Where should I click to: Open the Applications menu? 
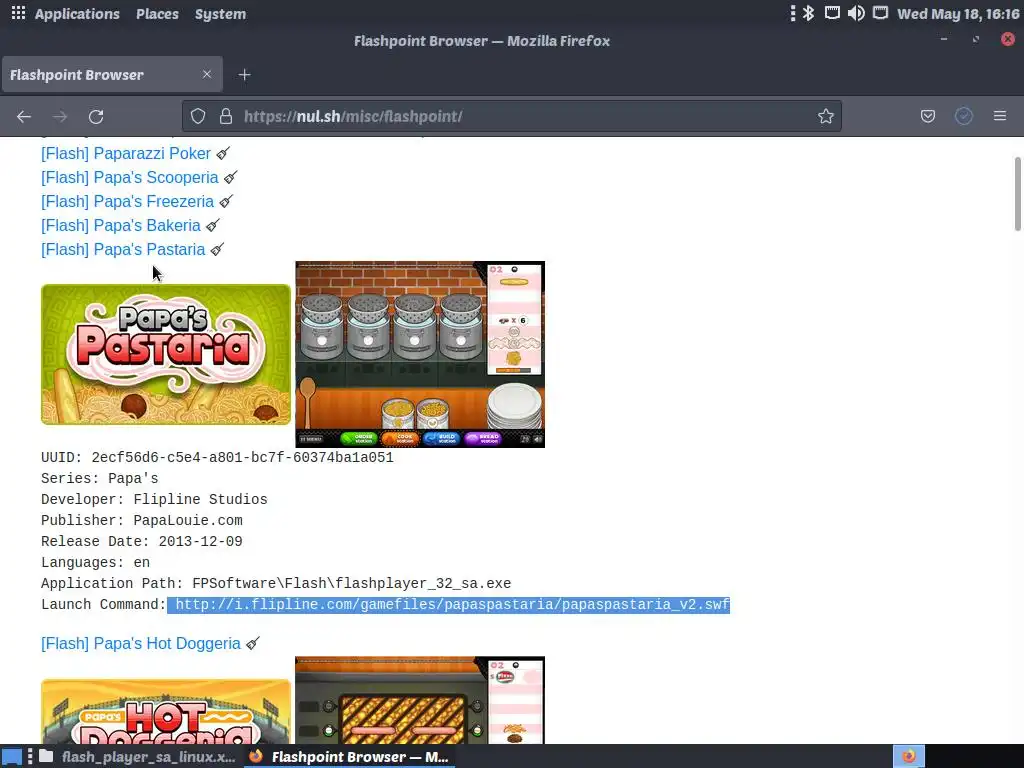(77, 14)
